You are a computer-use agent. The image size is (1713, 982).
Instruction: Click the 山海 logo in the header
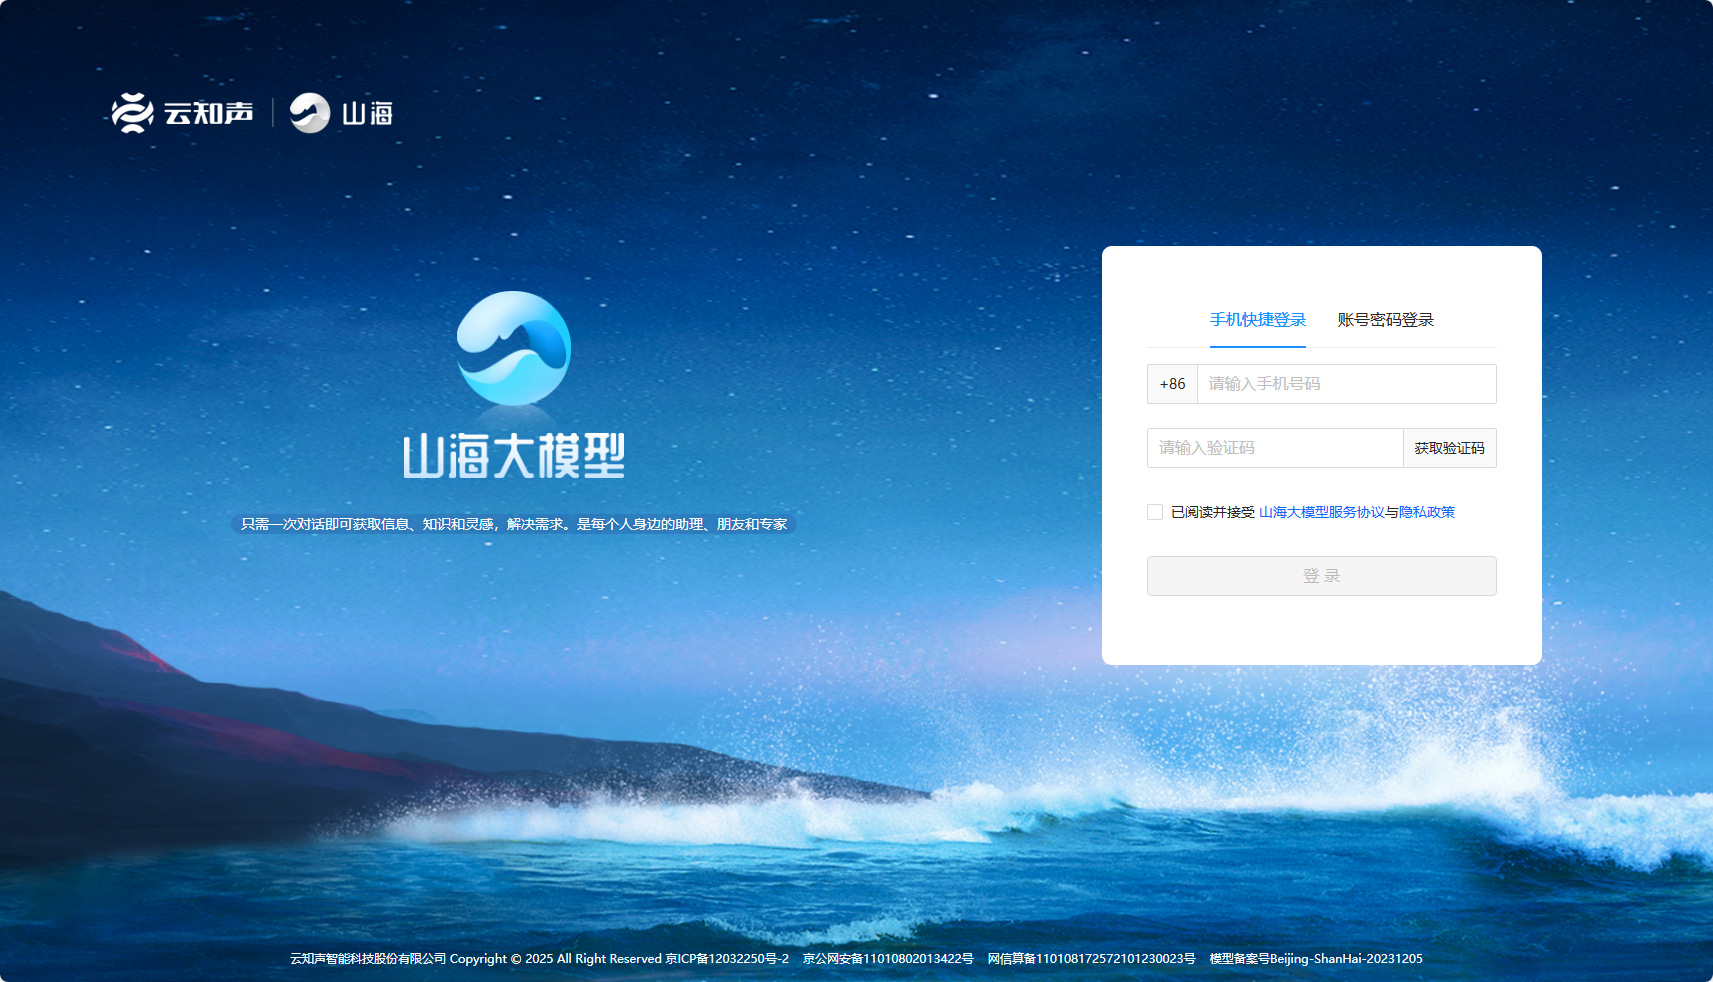341,113
